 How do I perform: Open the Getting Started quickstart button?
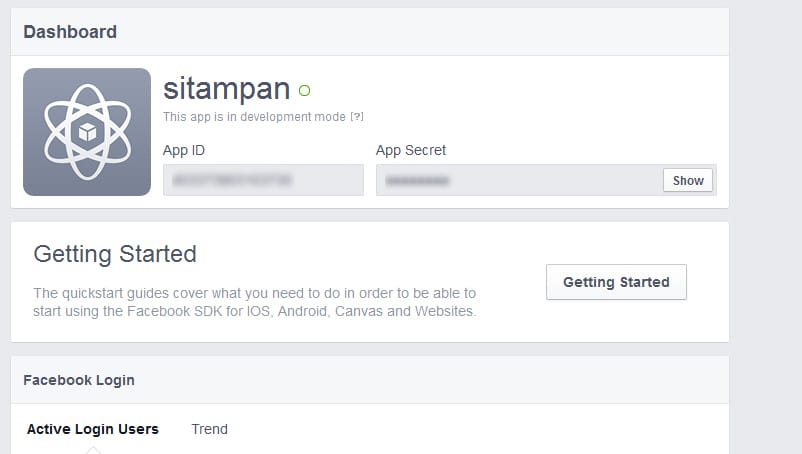(616, 282)
